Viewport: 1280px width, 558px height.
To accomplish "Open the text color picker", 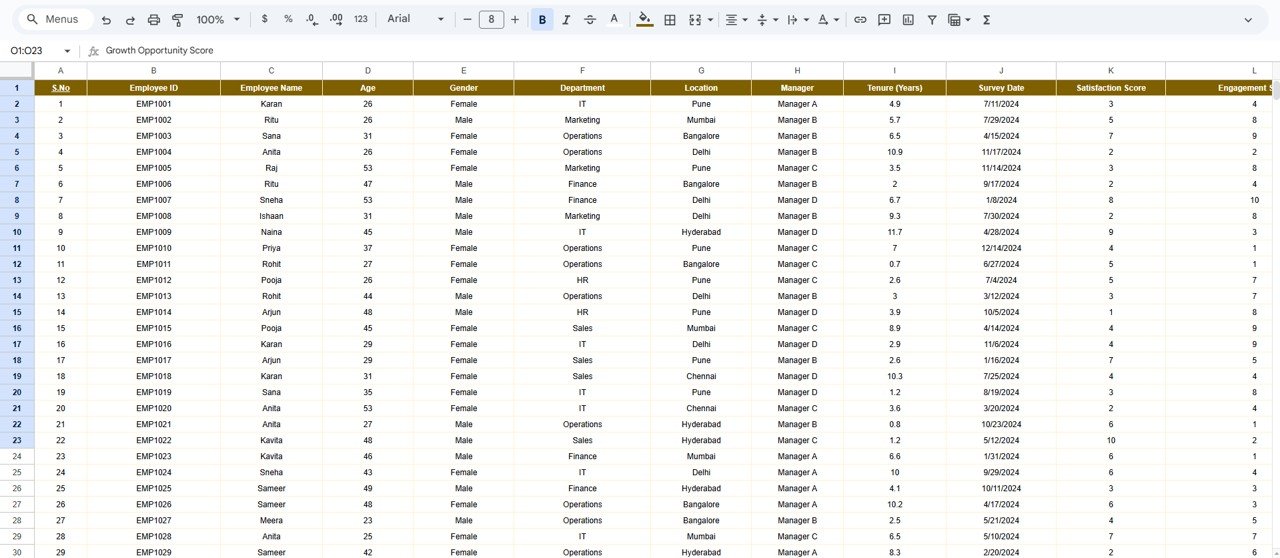I will click(x=614, y=19).
